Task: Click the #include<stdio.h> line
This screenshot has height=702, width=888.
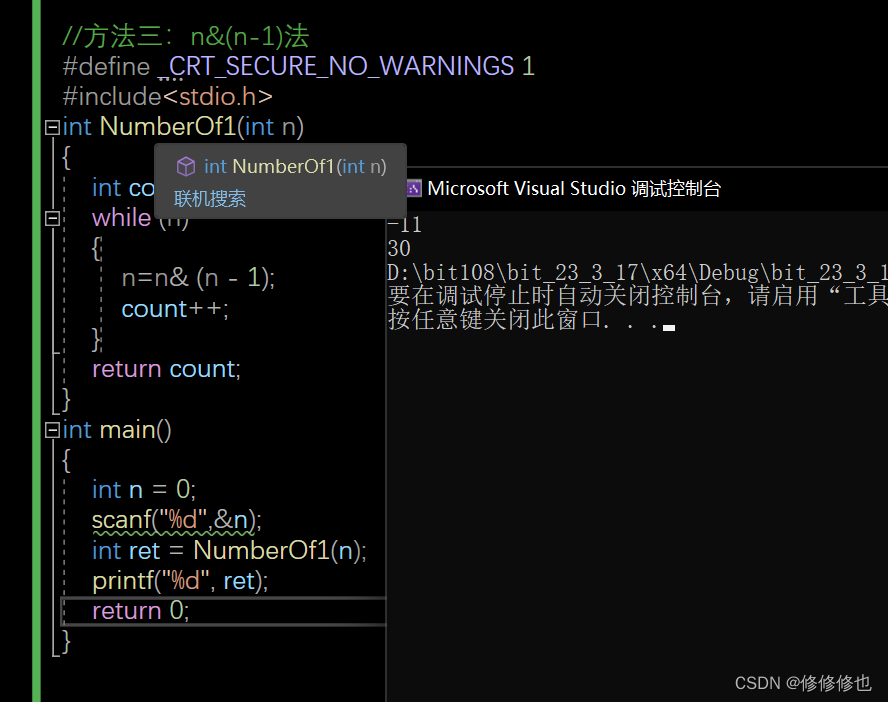Action: pyautogui.click(x=168, y=96)
